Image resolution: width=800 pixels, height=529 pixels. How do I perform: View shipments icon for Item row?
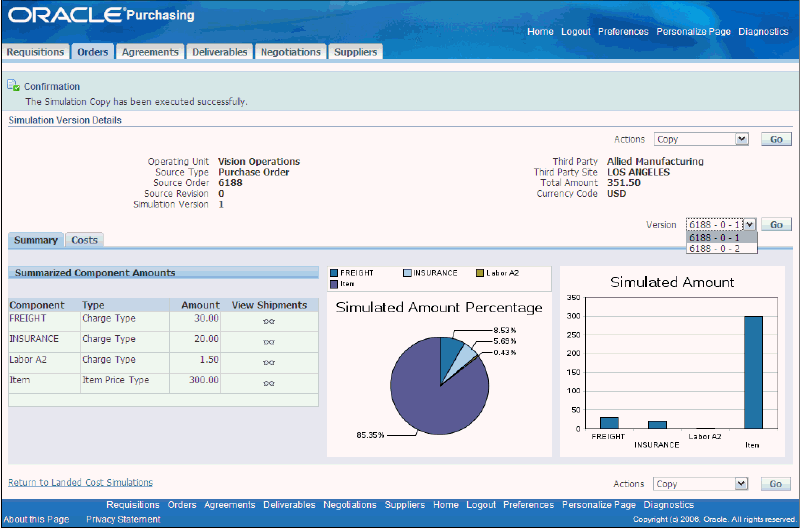tap(269, 383)
